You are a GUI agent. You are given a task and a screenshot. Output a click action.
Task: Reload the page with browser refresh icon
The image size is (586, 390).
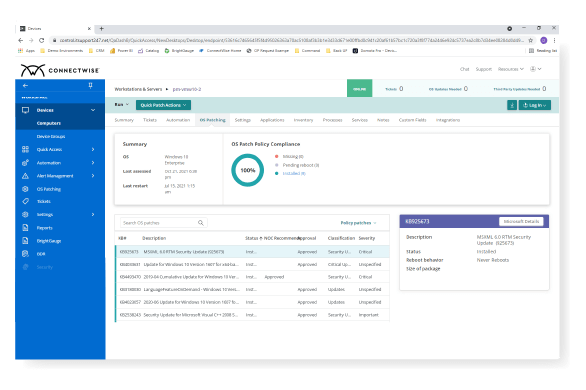point(41,40)
